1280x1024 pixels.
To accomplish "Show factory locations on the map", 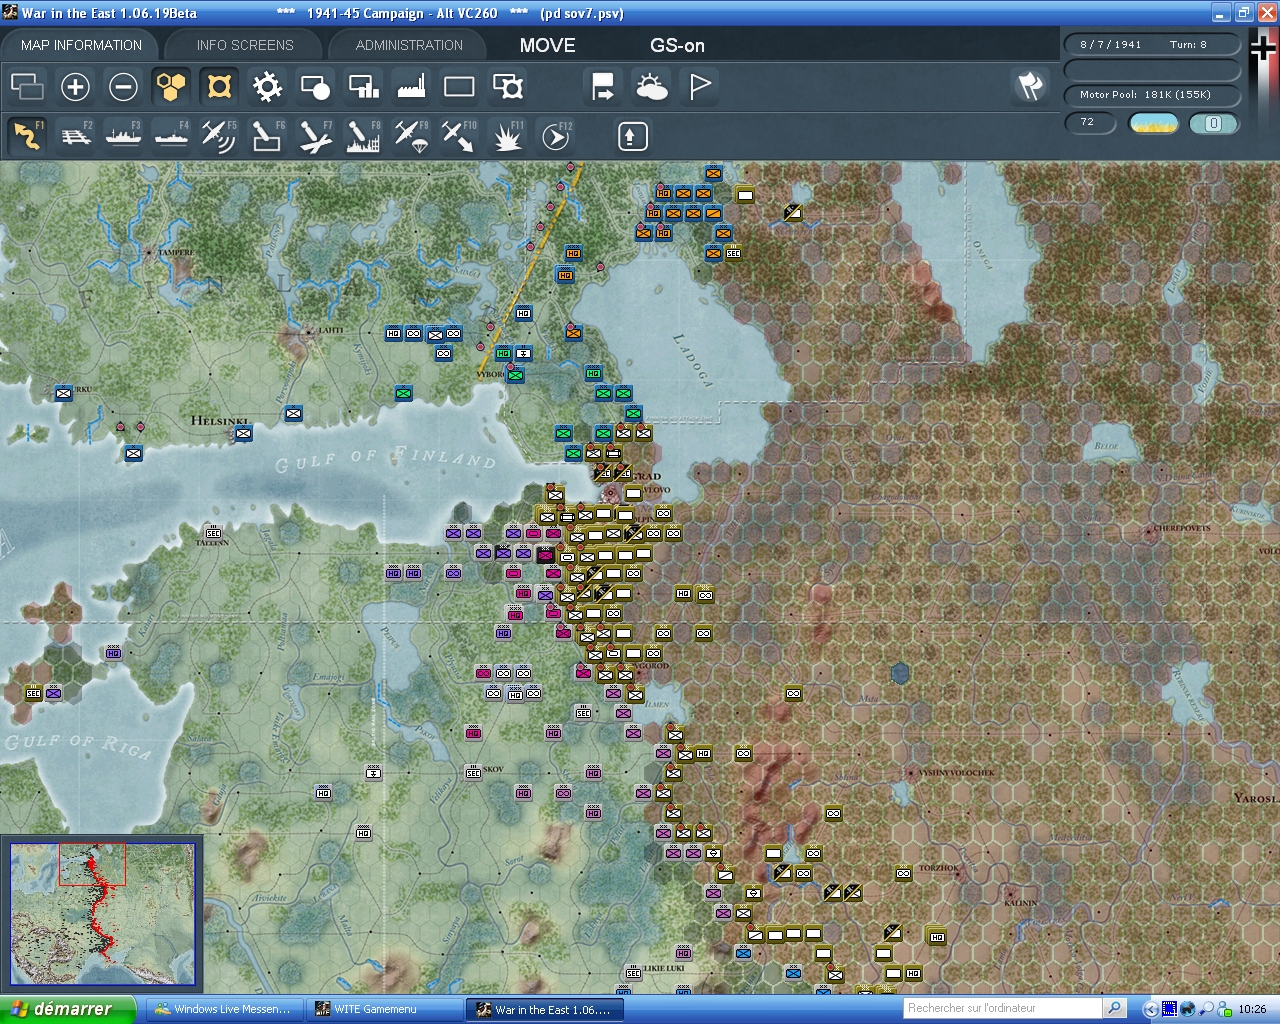I will click(x=411, y=87).
